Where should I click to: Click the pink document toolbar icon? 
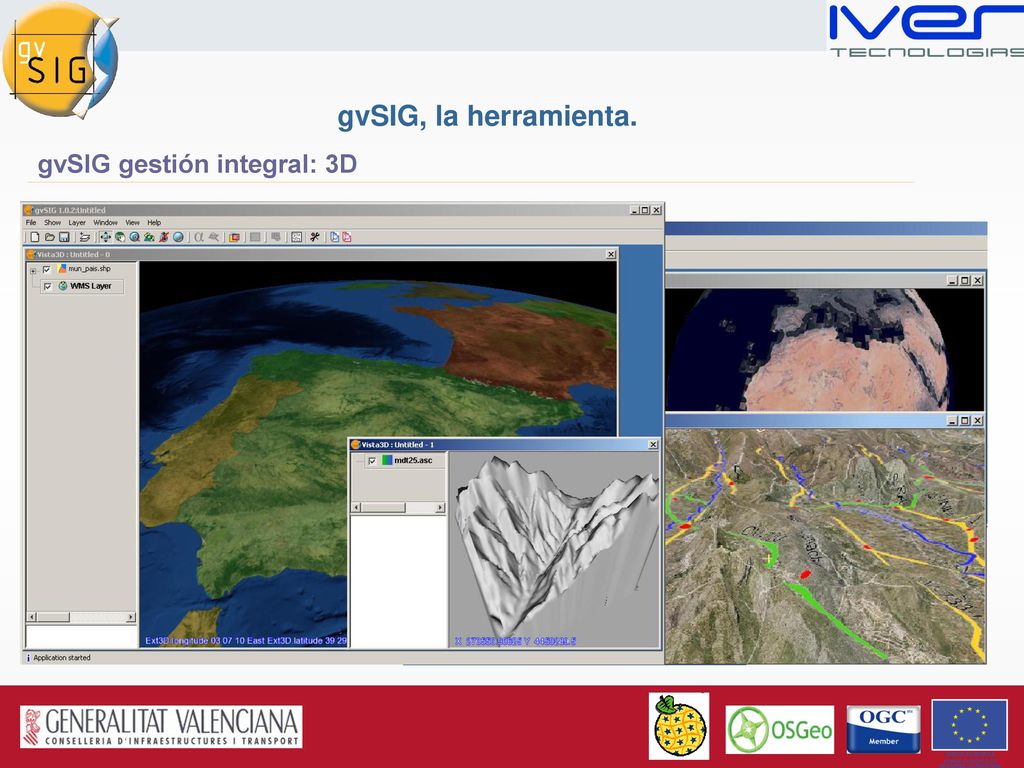point(347,237)
